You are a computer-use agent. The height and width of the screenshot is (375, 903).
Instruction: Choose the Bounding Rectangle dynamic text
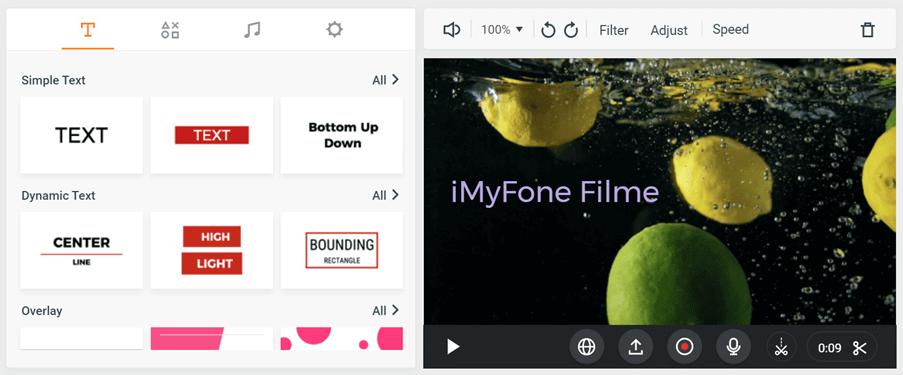click(342, 250)
